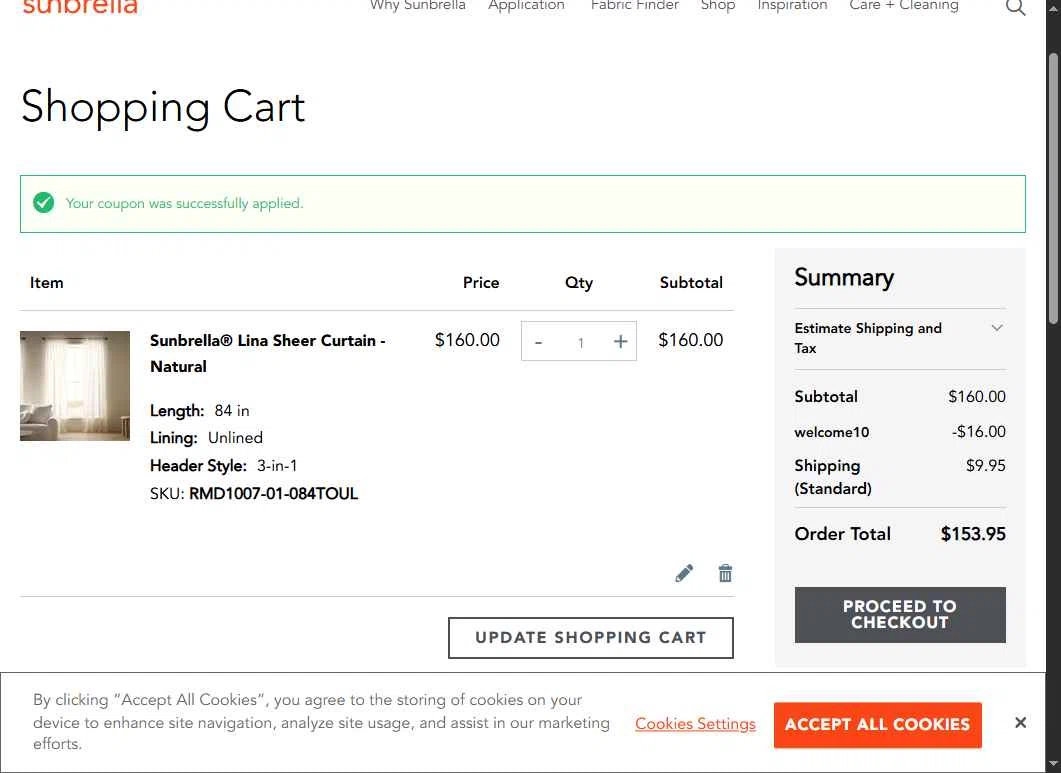Click the green coupon success checkmark
This screenshot has width=1061, height=773.
click(x=43, y=202)
